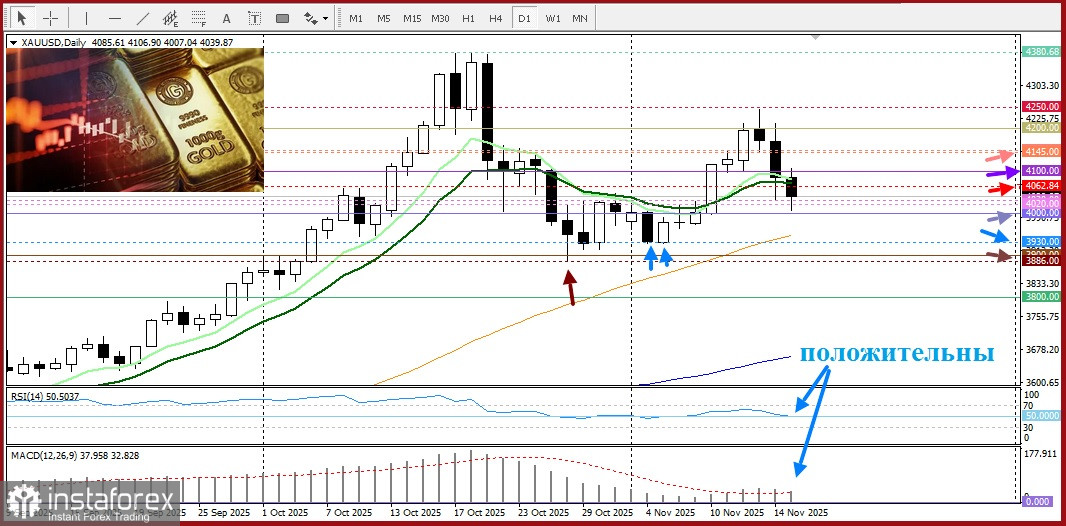Pick the horizontal line drawing tool
The image size is (1066, 526).
[114, 18]
